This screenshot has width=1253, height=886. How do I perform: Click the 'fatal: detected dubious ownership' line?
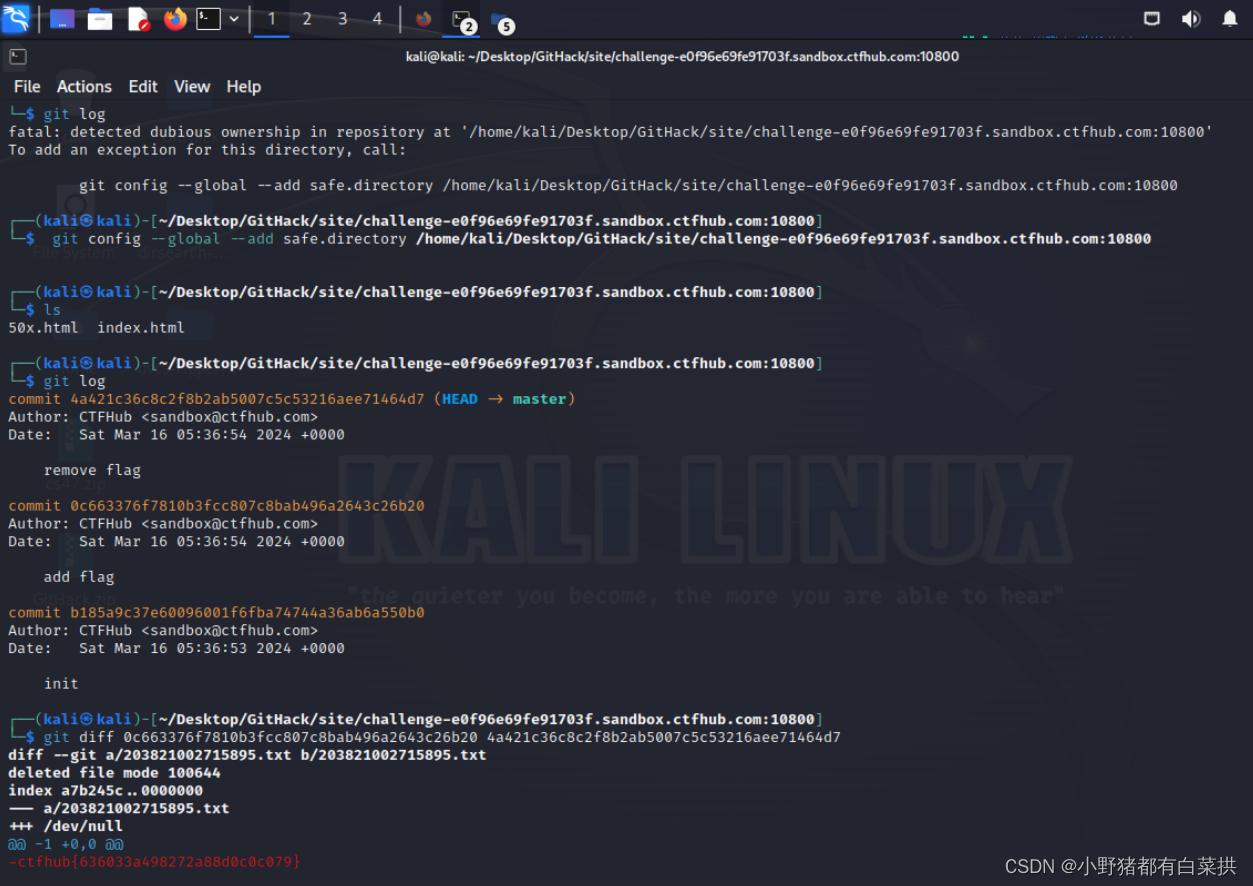tap(610, 132)
